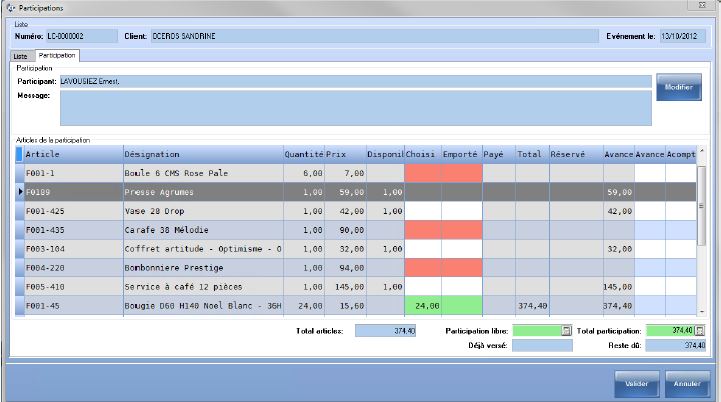
Task: Click the Quantité column header
Action: point(303,154)
